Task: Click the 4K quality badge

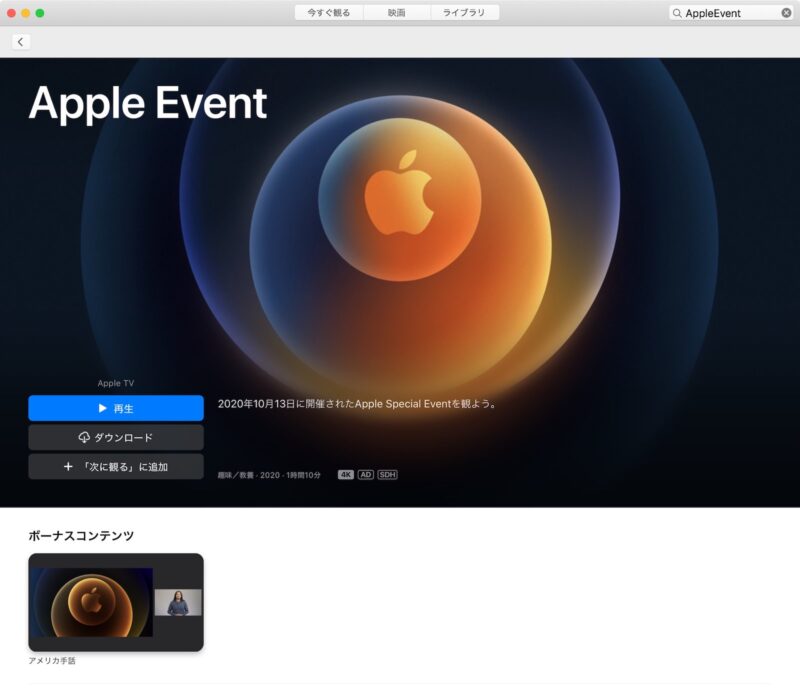Action: point(345,475)
